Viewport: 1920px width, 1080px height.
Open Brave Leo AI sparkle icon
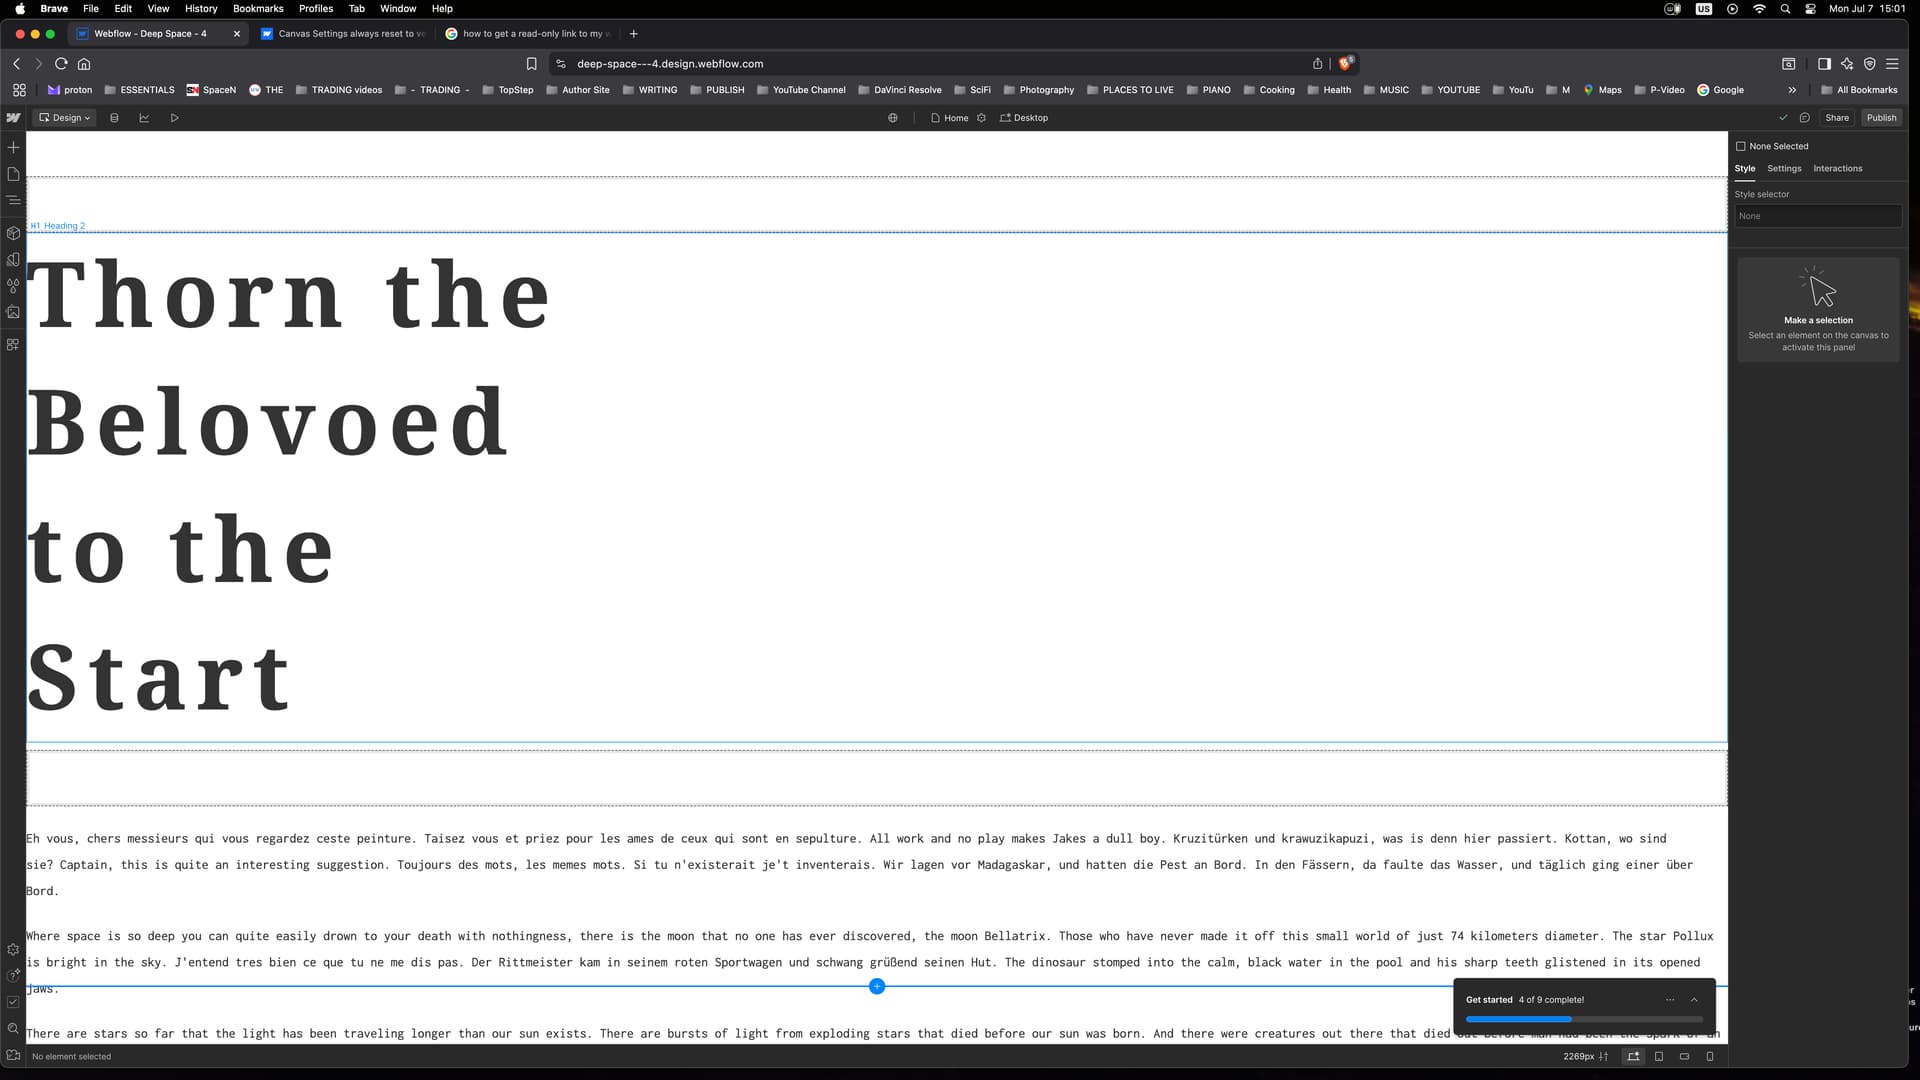tap(1847, 63)
